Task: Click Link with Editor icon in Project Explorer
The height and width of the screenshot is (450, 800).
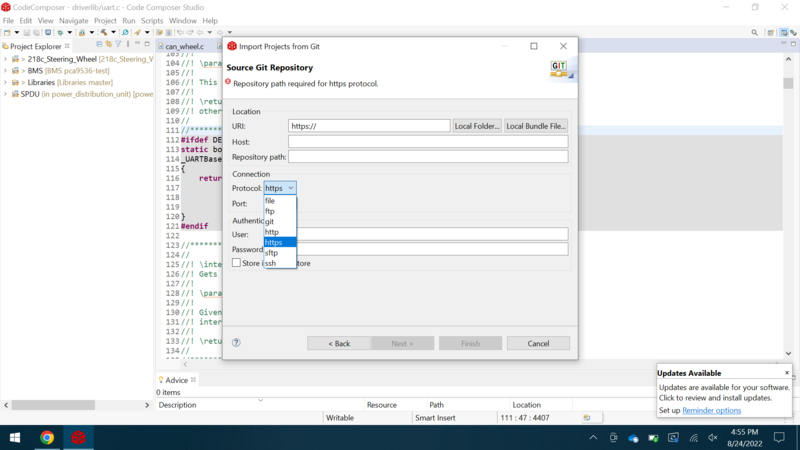Action: [109, 44]
